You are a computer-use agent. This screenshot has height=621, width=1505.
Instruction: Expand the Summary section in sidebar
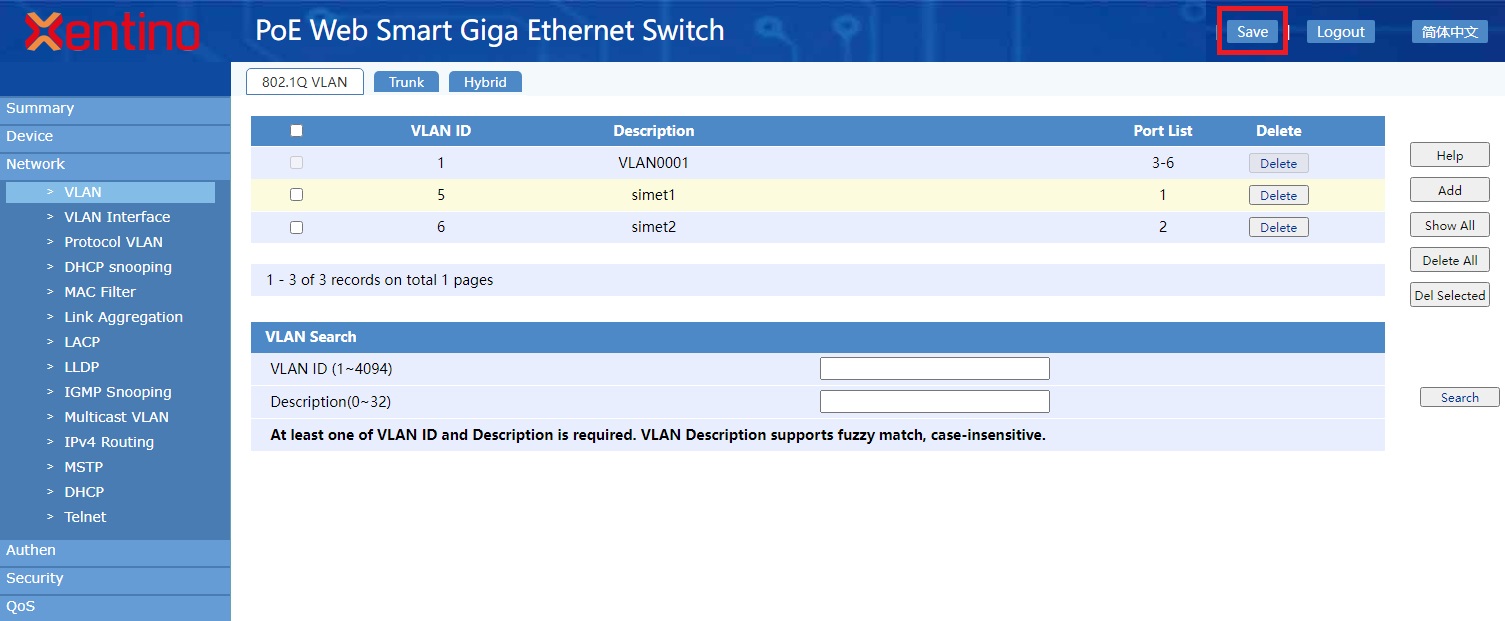tap(40, 108)
